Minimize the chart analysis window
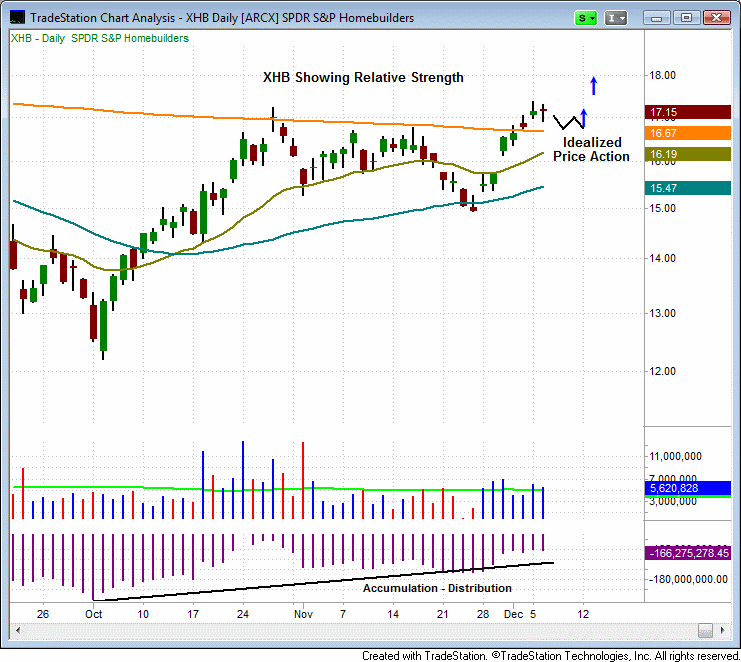Image resolution: width=741 pixels, height=662 pixels. [656, 18]
